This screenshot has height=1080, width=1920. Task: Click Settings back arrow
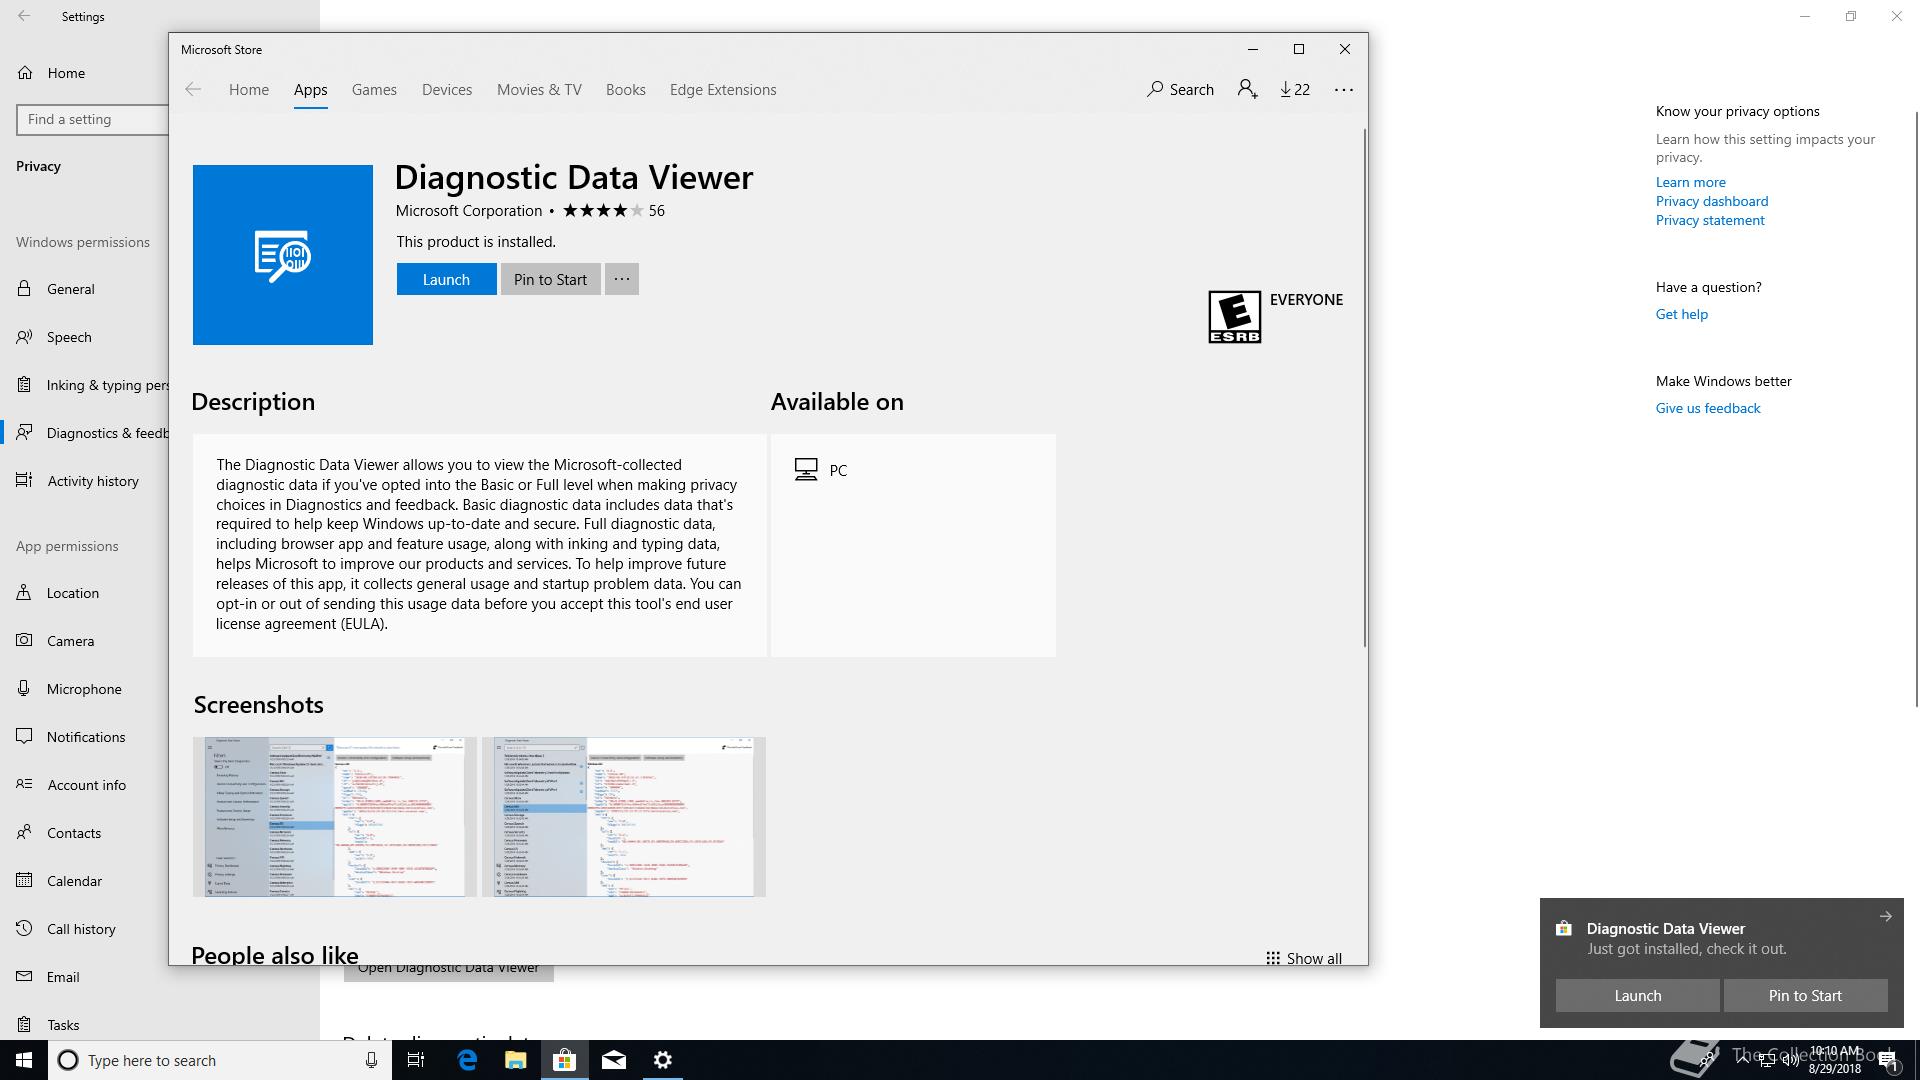pyautogui.click(x=24, y=17)
